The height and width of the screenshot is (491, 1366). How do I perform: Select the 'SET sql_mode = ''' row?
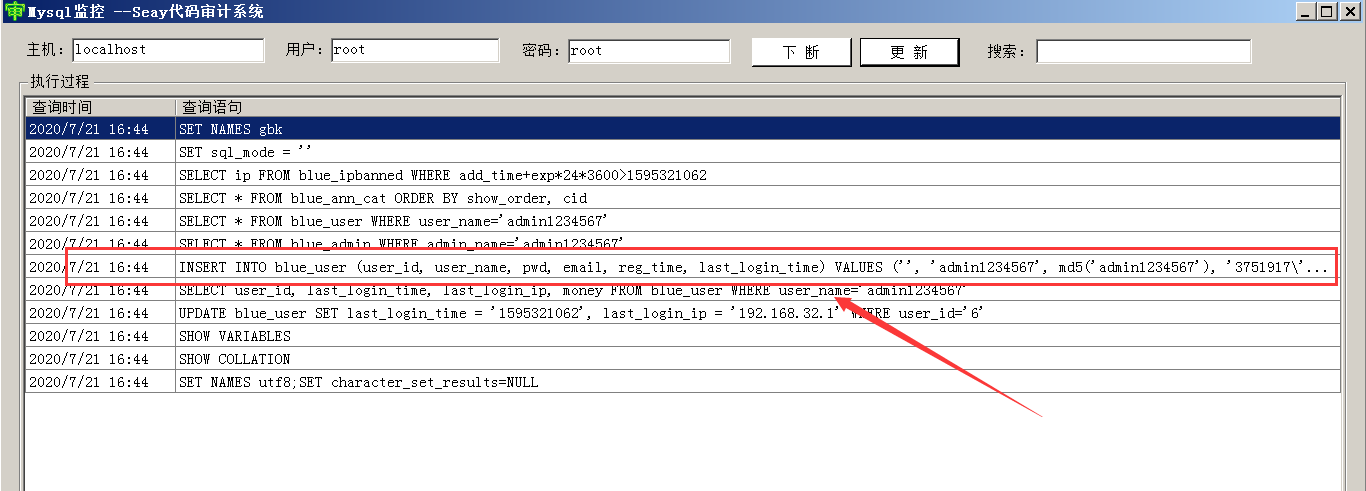click(683, 152)
